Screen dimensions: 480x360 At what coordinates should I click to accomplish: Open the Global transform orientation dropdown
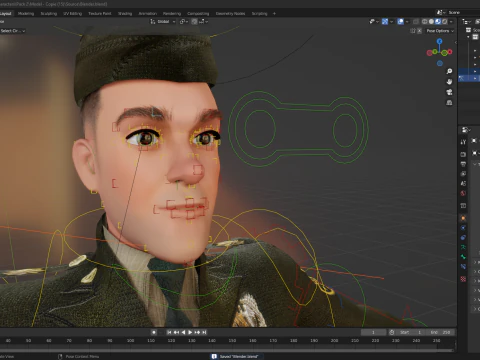click(163, 21)
